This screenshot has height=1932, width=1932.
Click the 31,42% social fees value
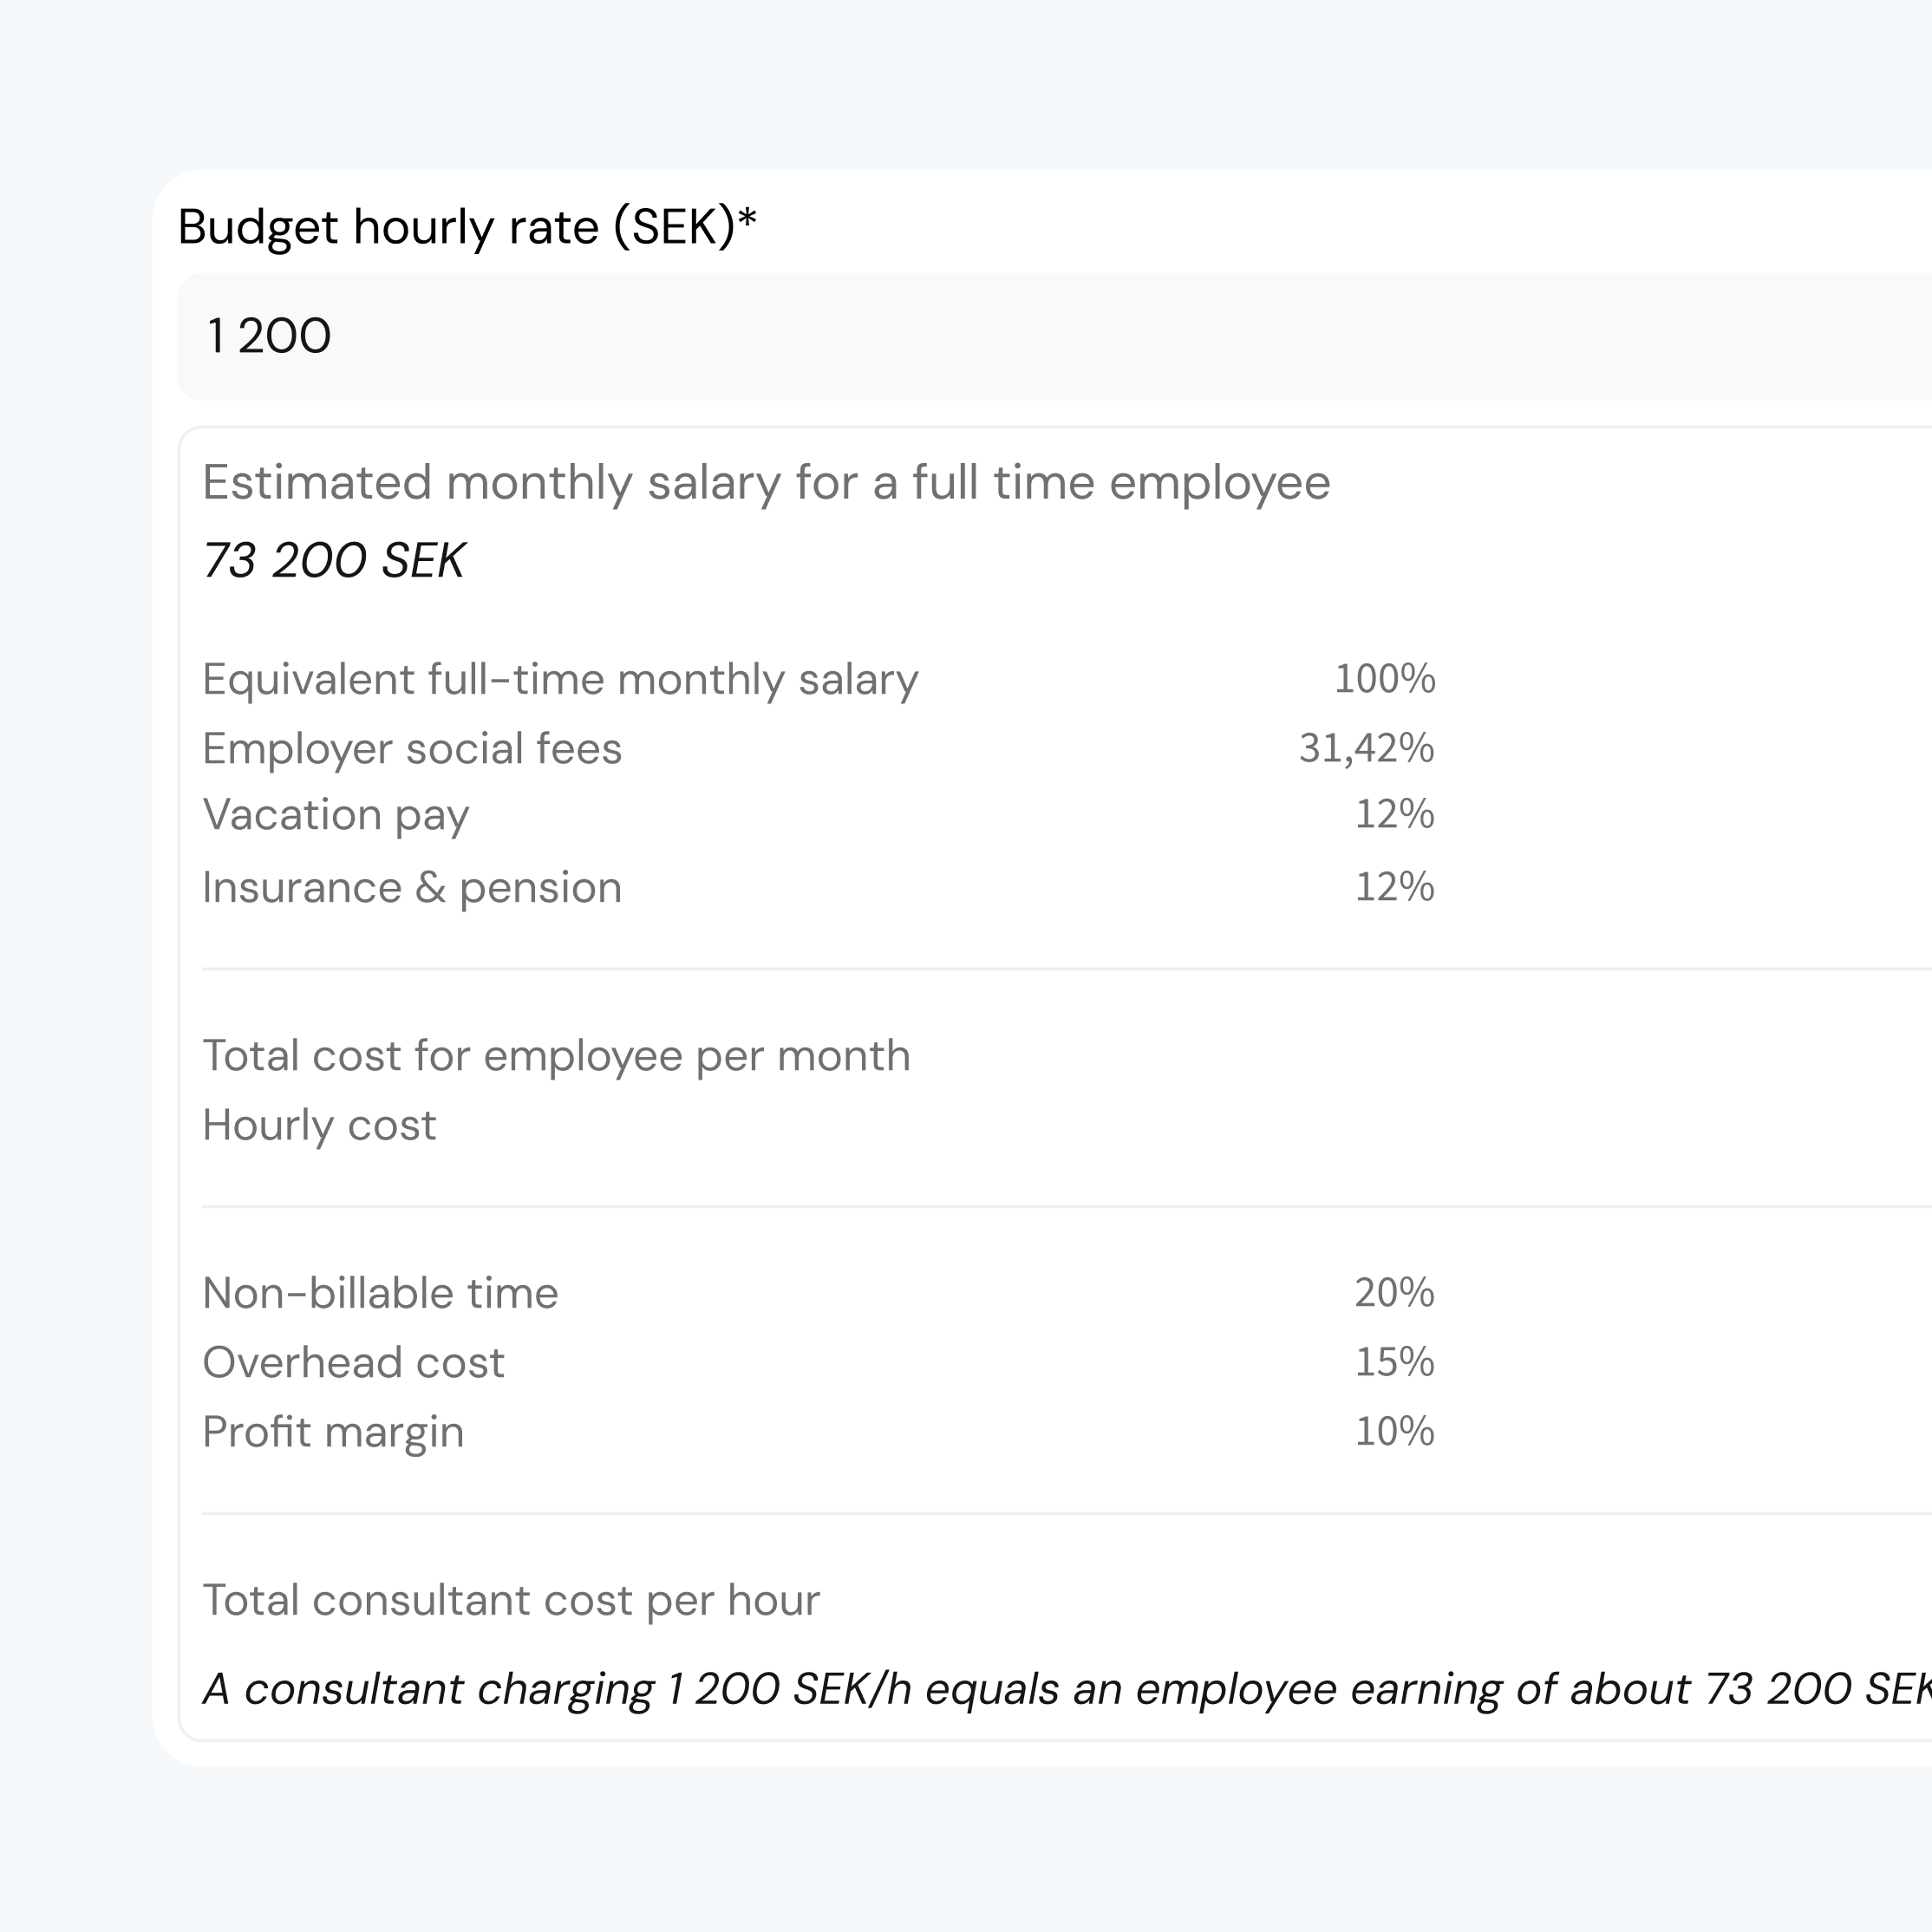point(1365,749)
